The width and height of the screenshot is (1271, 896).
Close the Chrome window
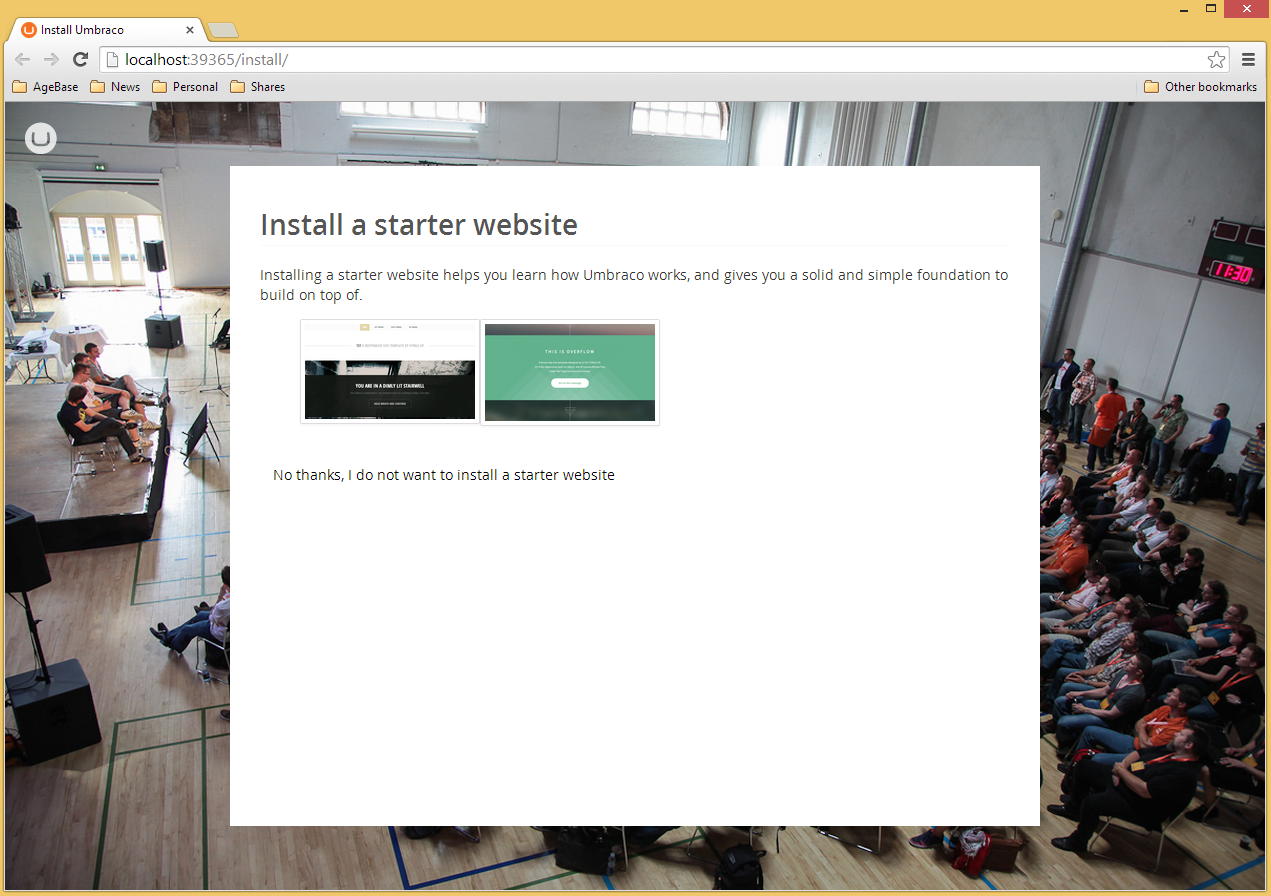click(1246, 9)
